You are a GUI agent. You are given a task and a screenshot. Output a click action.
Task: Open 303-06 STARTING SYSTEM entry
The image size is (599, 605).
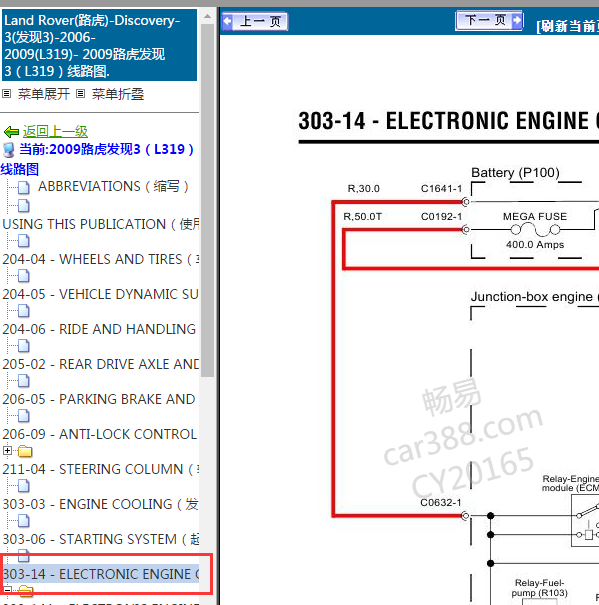click(x=101, y=539)
